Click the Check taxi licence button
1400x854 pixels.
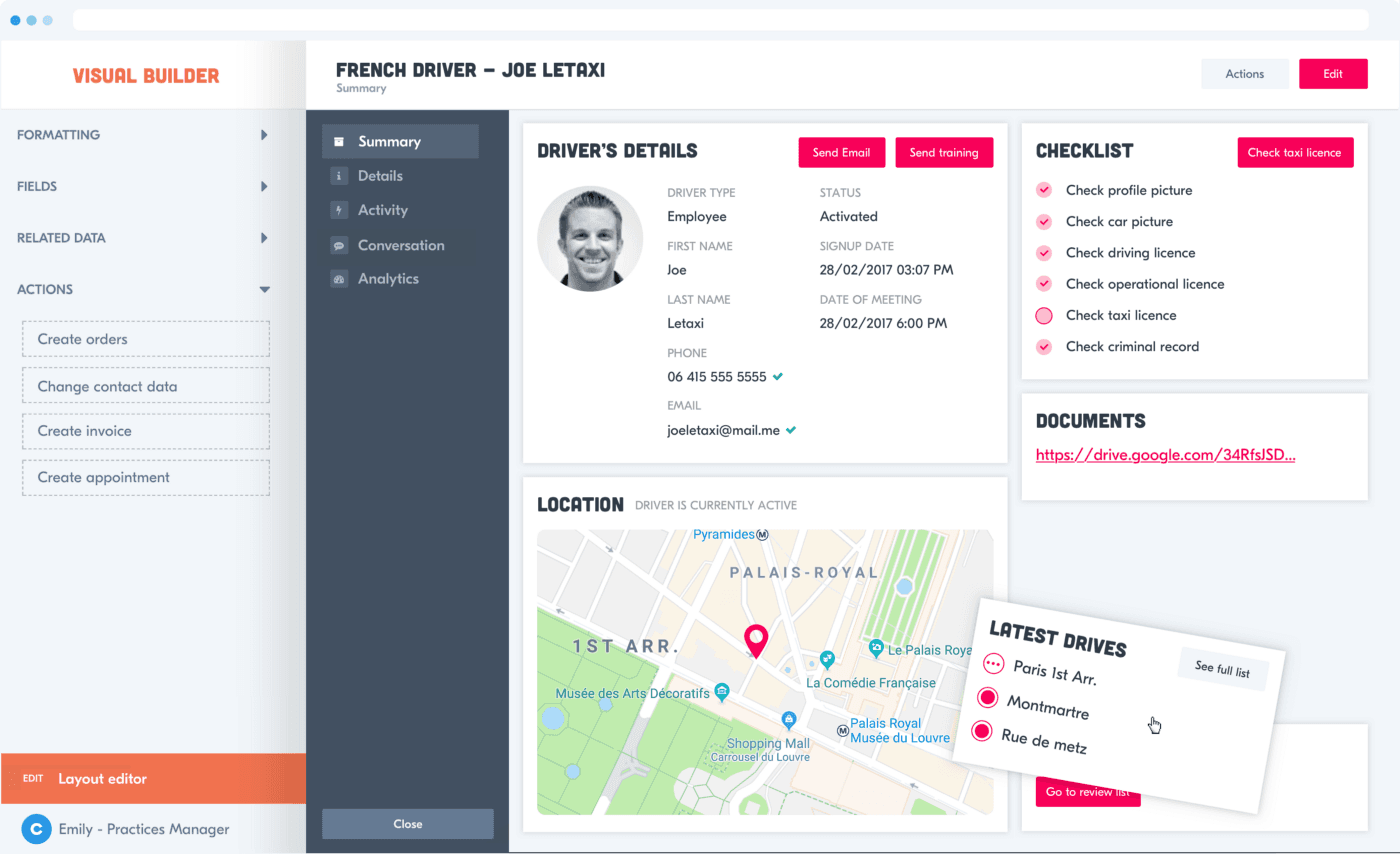click(1295, 152)
